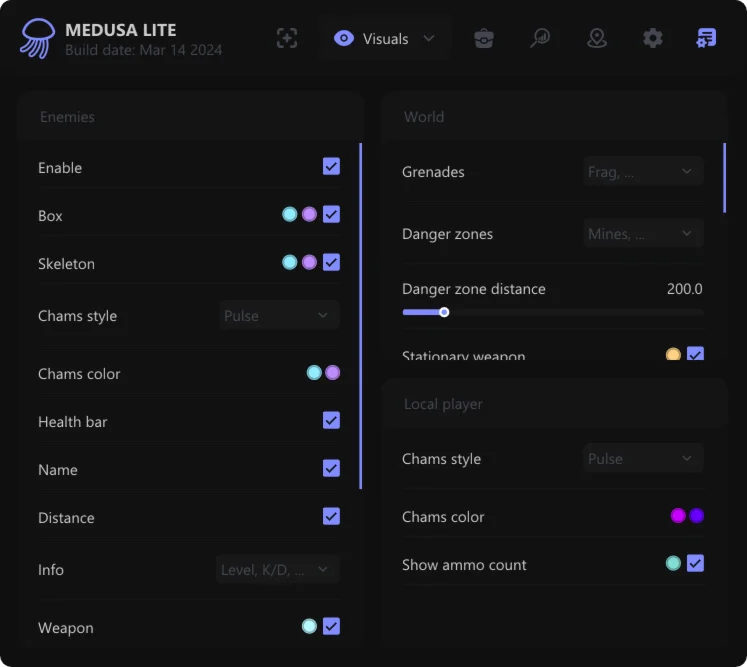
Task: Click the Skeleton label
Action: point(66,263)
